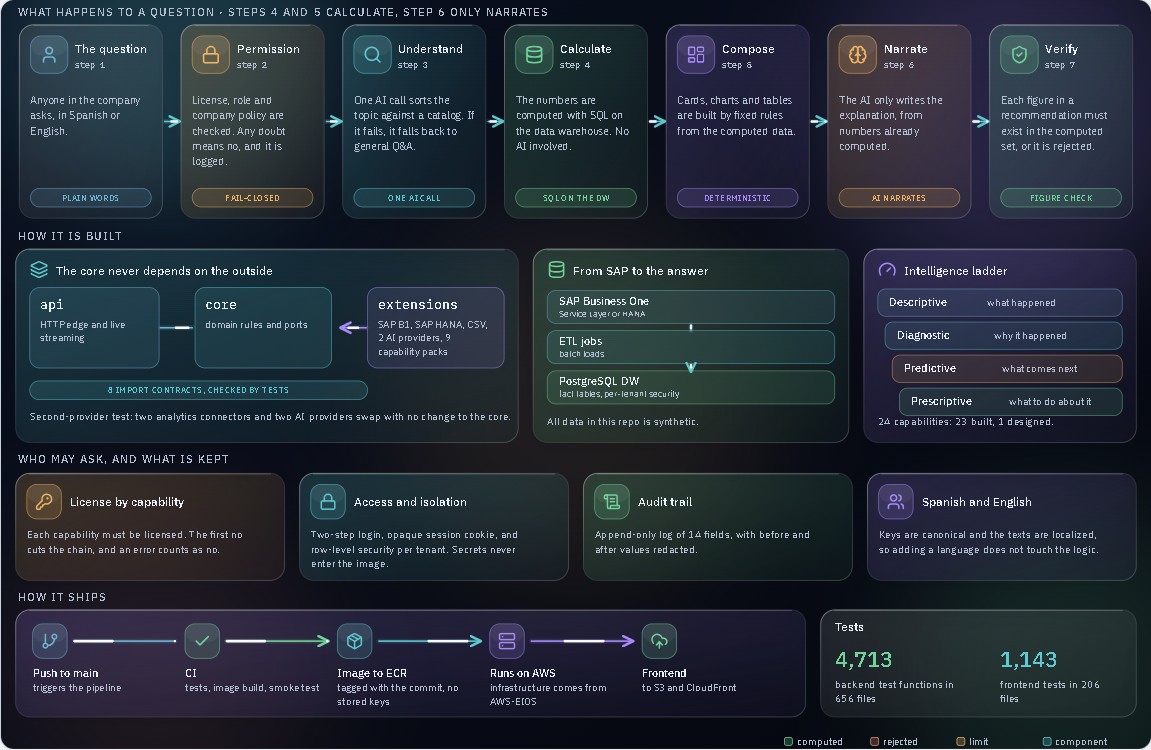Click the brain icon on the Narrate card
This screenshot has height=750, width=1151.
coord(857,55)
